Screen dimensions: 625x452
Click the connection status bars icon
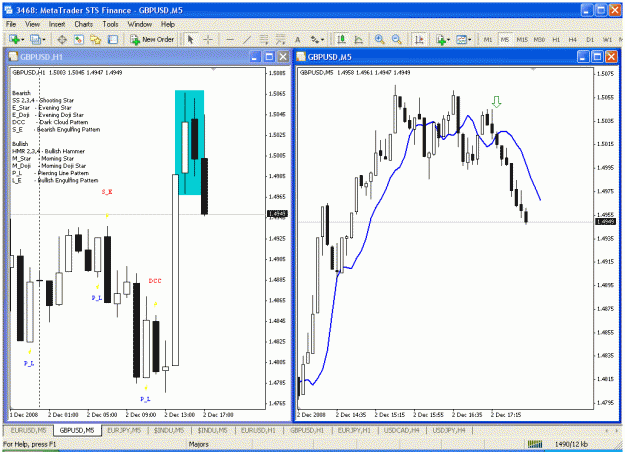click(535, 444)
